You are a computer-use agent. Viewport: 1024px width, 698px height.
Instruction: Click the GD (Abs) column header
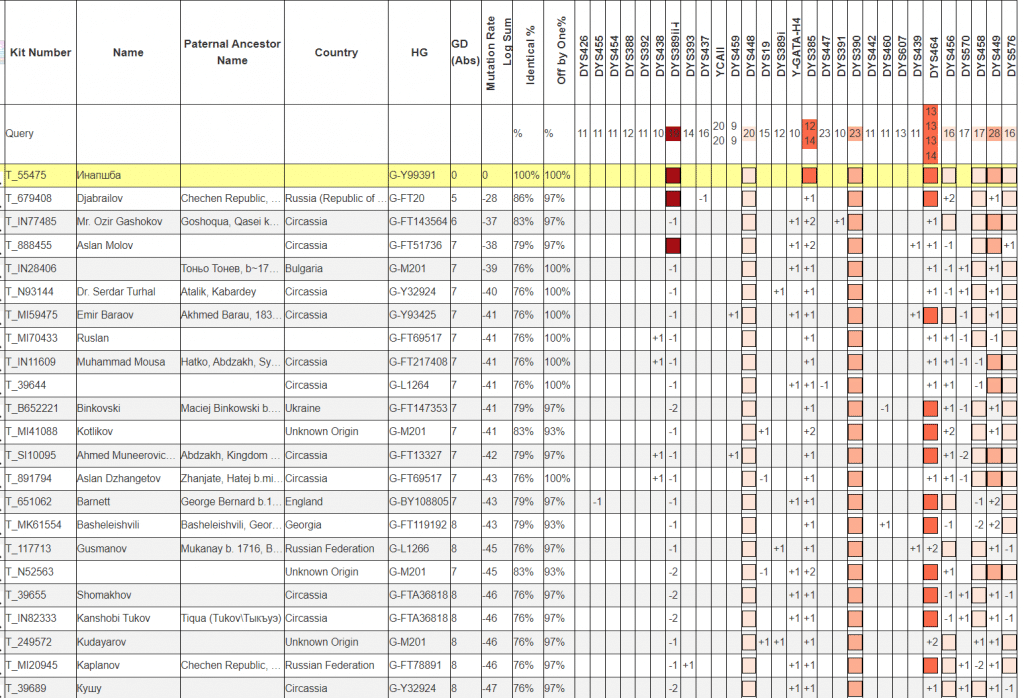point(464,52)
